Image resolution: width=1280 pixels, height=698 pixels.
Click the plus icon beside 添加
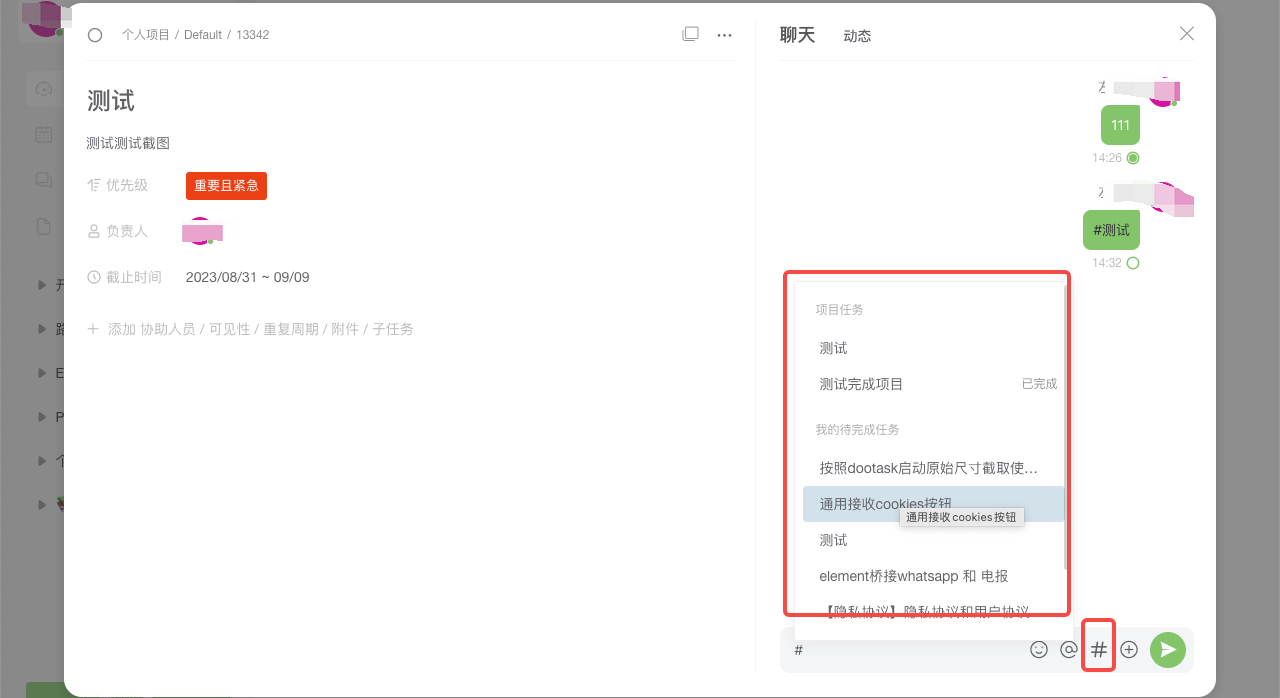click(x=91, y=328)
